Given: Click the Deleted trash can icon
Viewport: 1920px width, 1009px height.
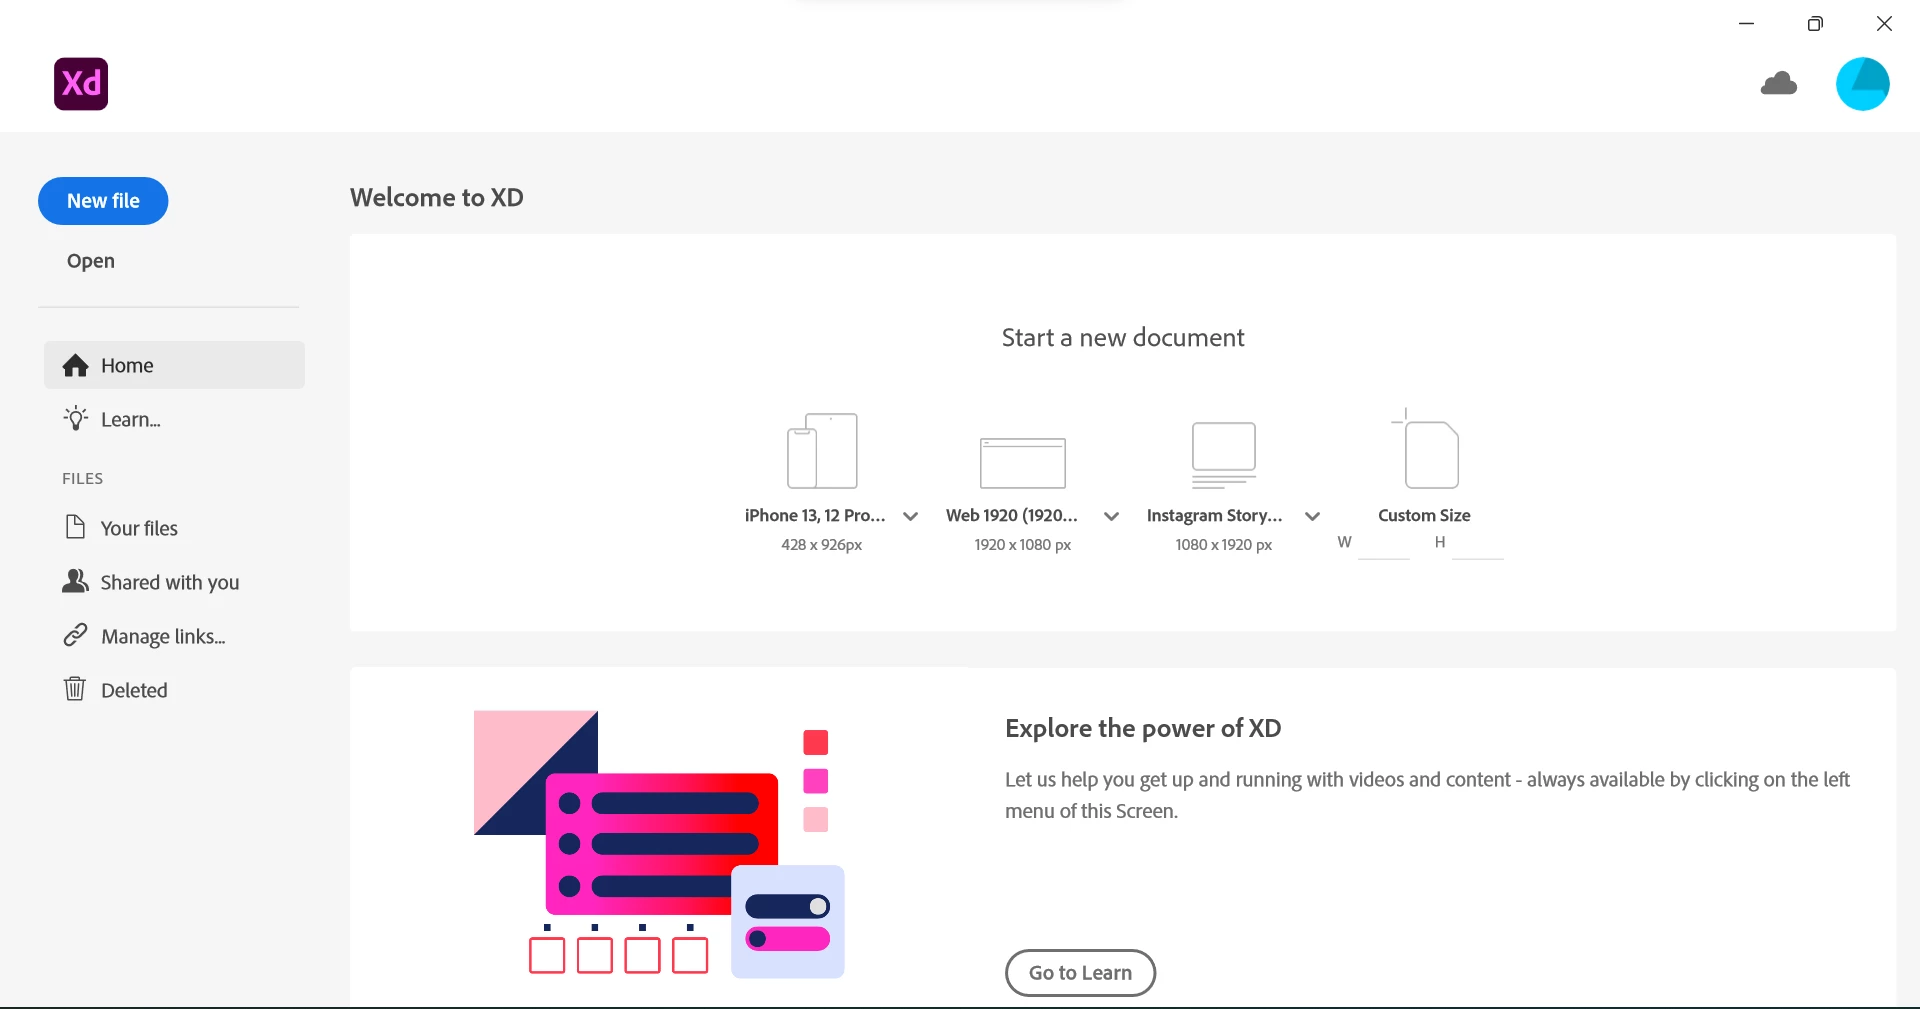Looking at the screenshot, I should (75, 689).
